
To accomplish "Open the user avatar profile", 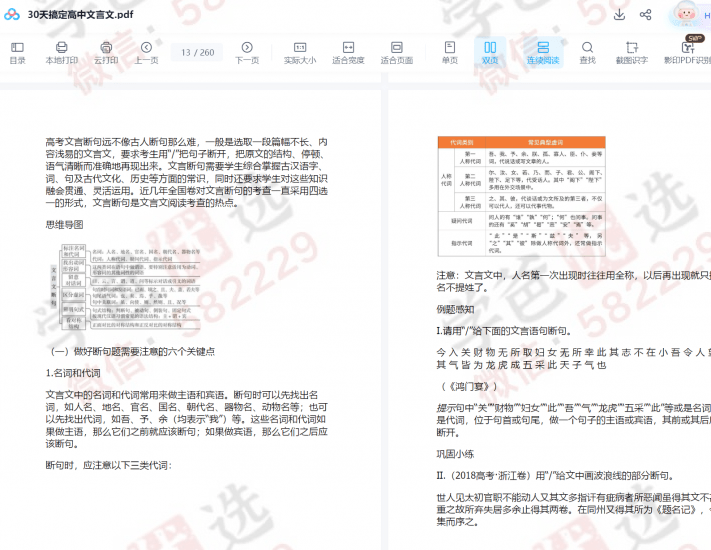I will pyautogui.click(x=686, y=15).
